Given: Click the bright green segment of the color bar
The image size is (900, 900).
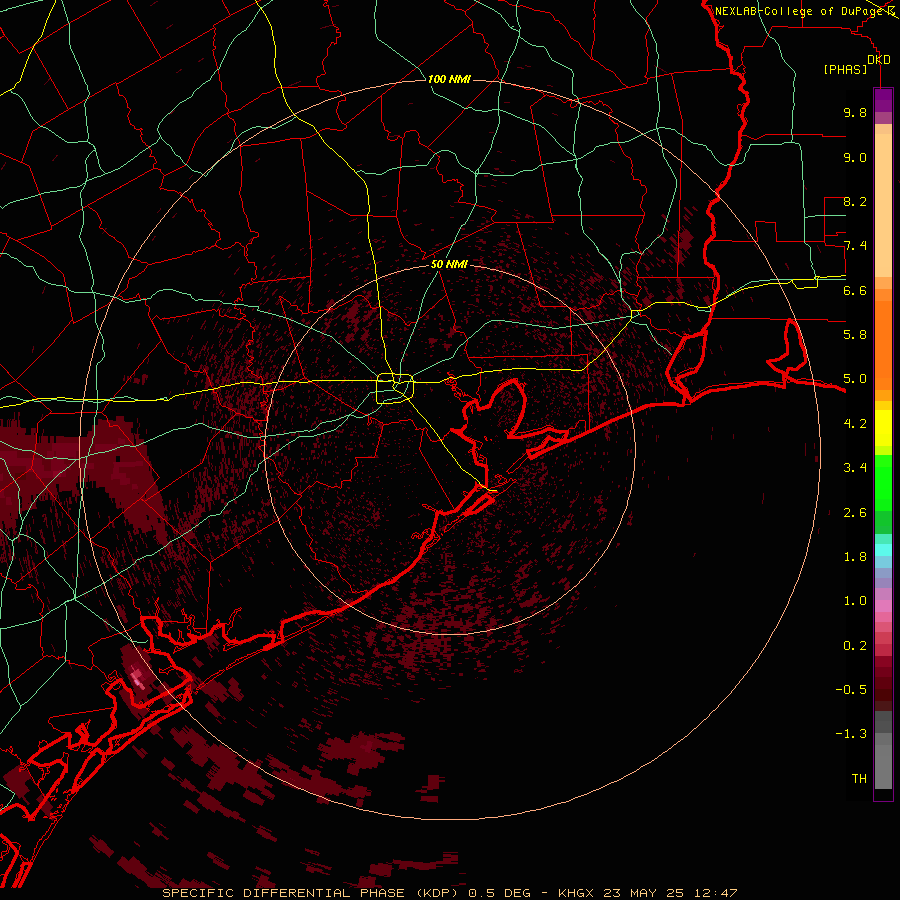Looking at the screenshot, I should coord(883,482).
